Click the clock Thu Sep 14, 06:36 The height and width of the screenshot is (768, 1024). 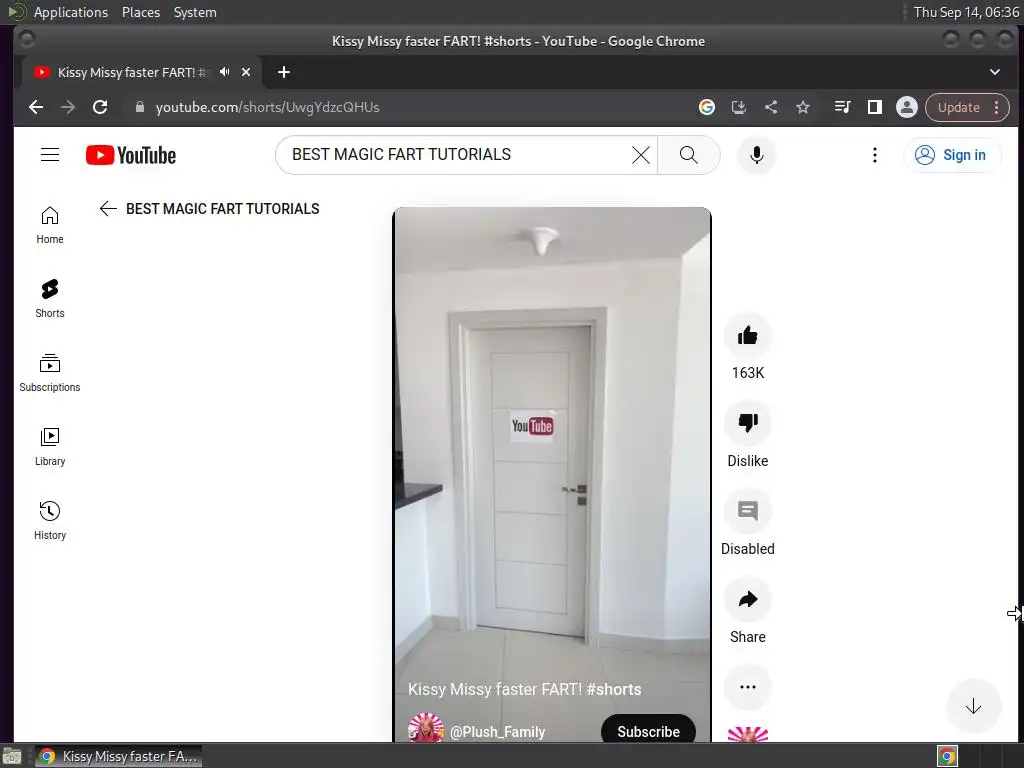[966, 12]
